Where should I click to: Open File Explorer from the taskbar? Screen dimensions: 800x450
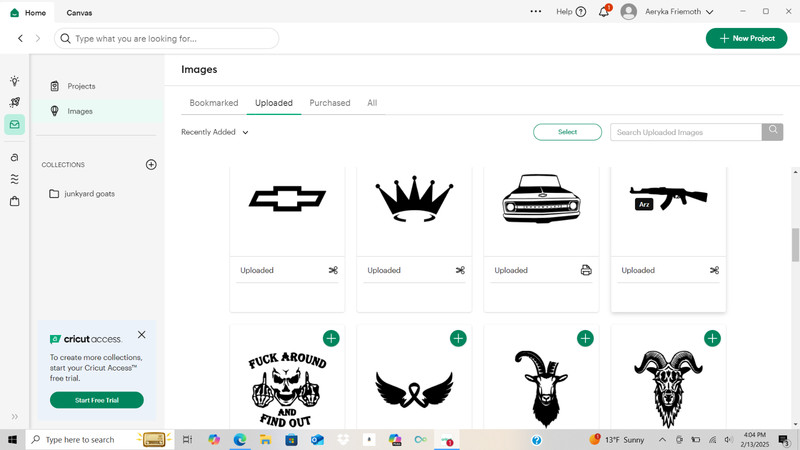pos(265,439)
